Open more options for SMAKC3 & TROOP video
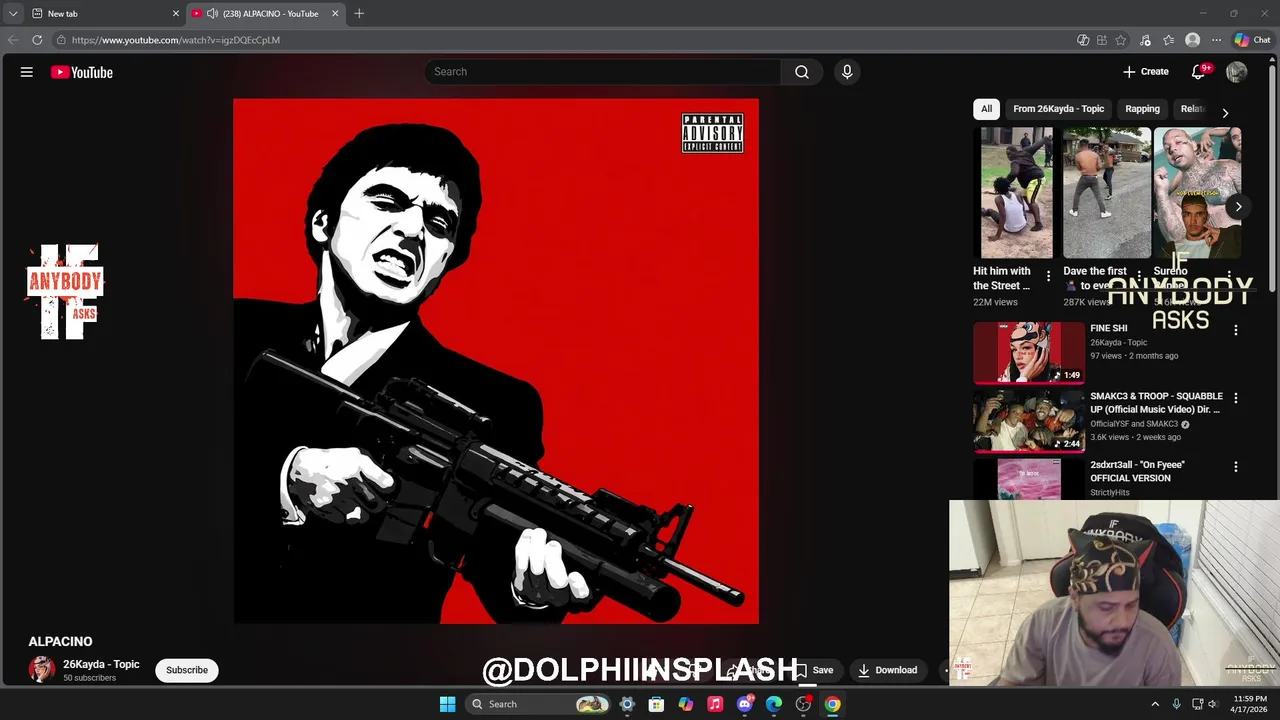Image resolution: width=1280 pixels, height=720 pixels. (1236, 398)
